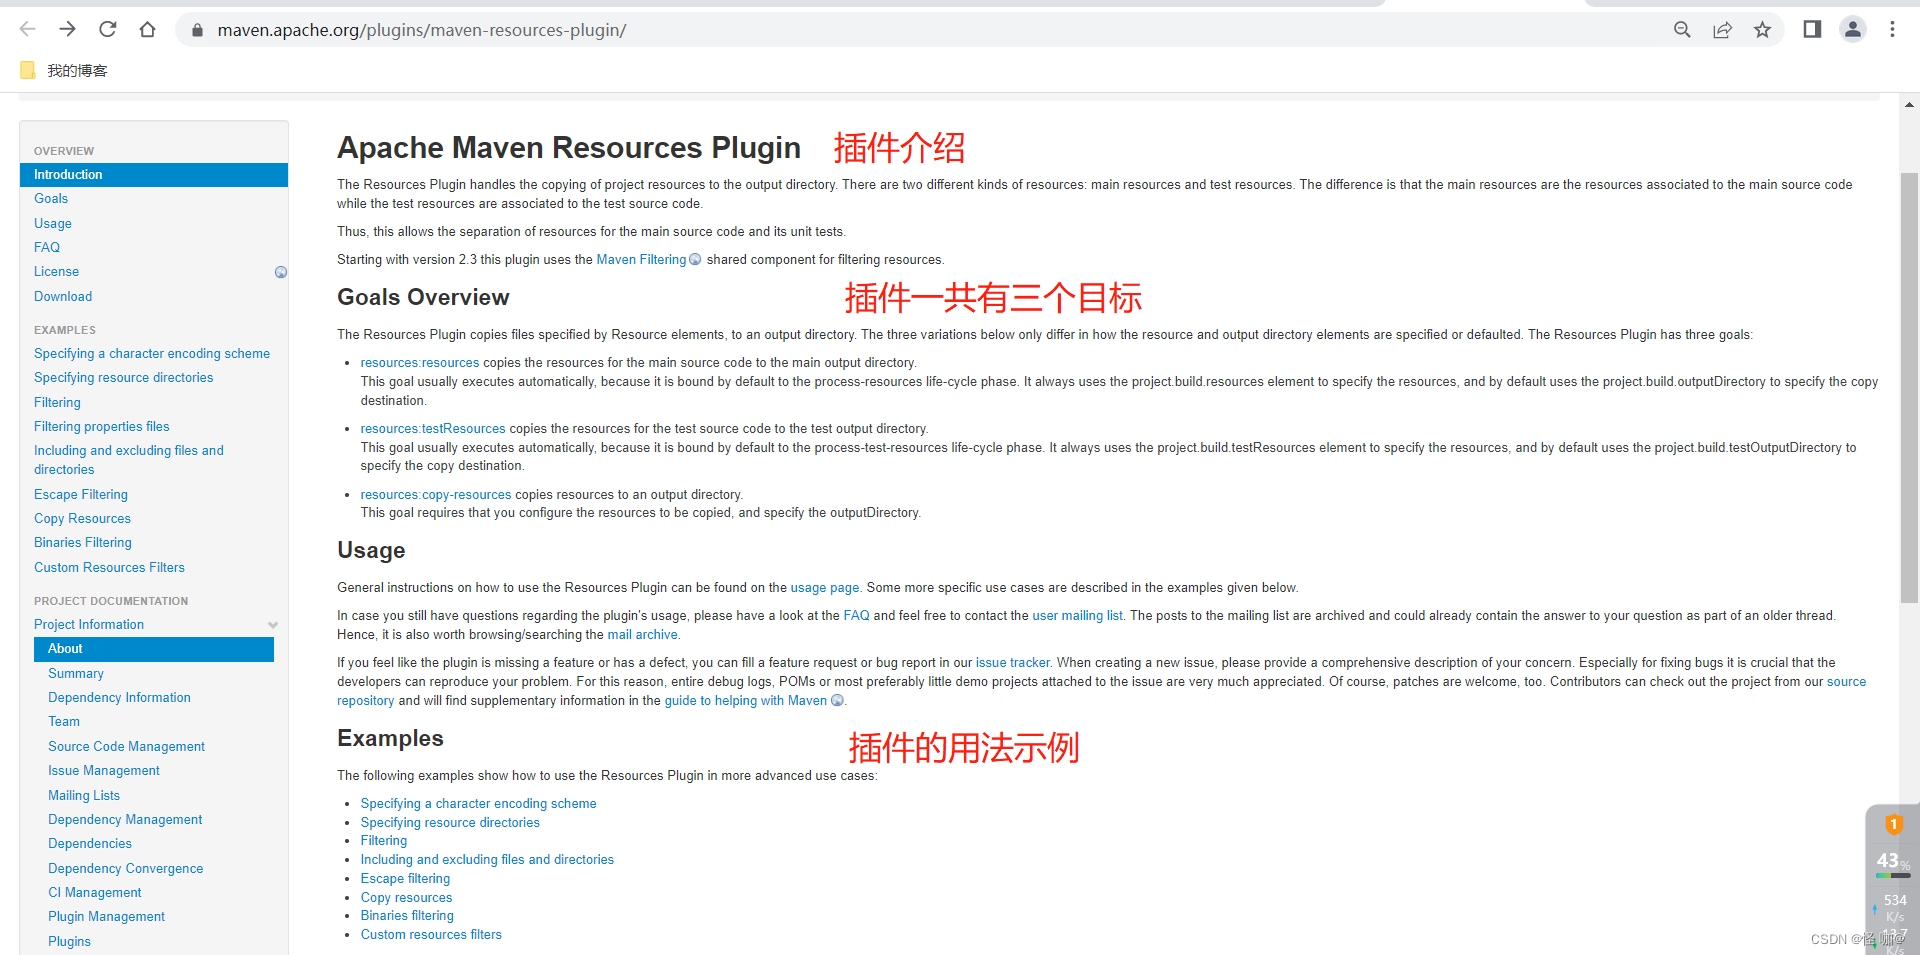The image size is (1920, 955).
Task: Collapse Project Information chevron
Action: (273, 625)
